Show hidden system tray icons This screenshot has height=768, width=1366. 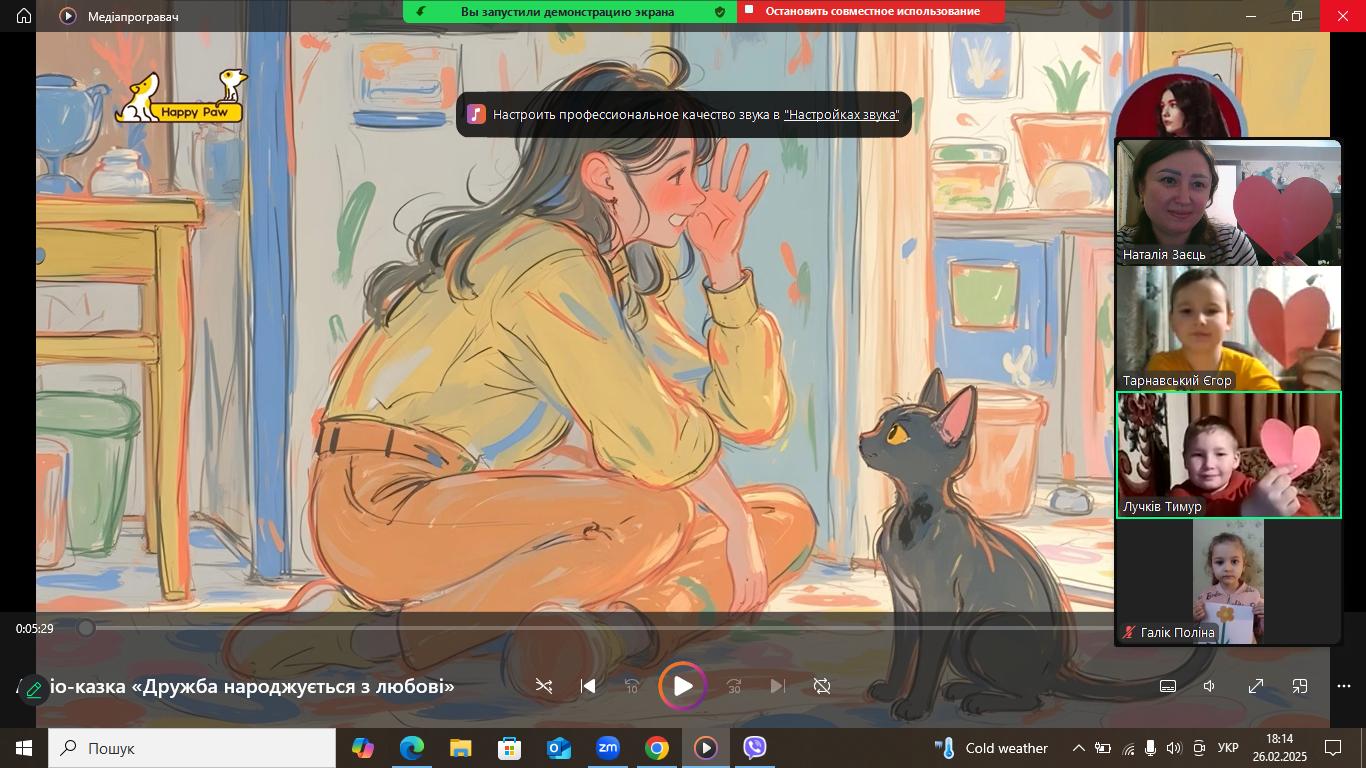1078,748
